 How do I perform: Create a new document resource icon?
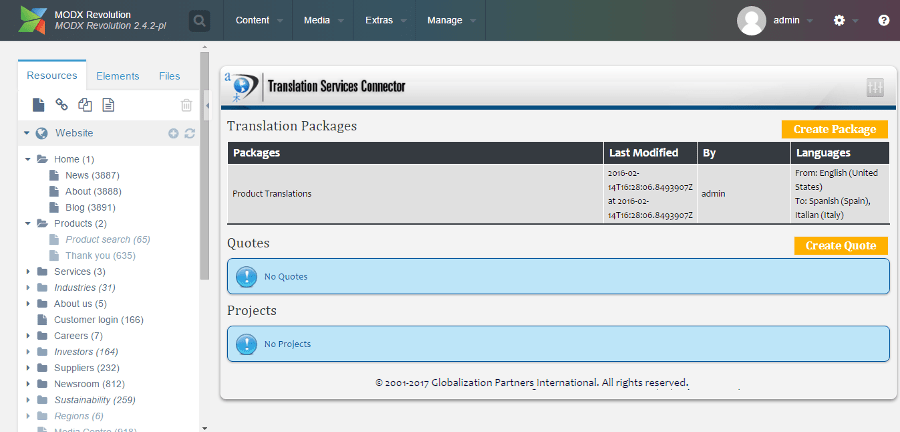(x=38, y=104)
